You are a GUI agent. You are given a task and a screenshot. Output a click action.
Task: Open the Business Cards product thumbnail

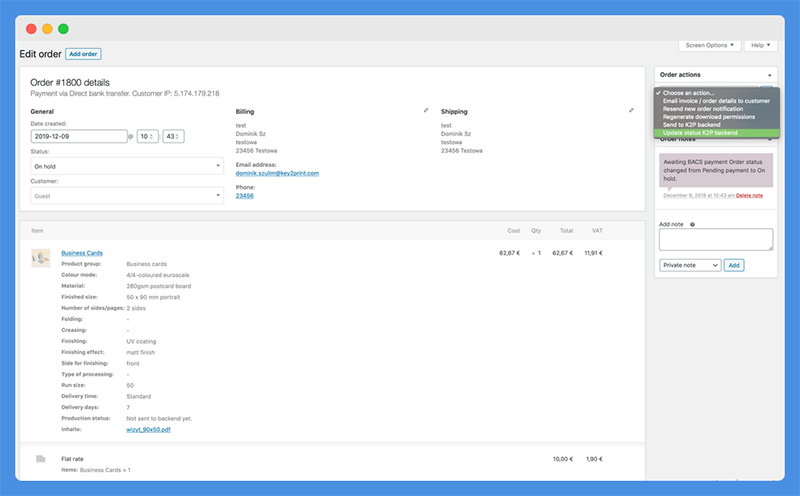point(41,258)
